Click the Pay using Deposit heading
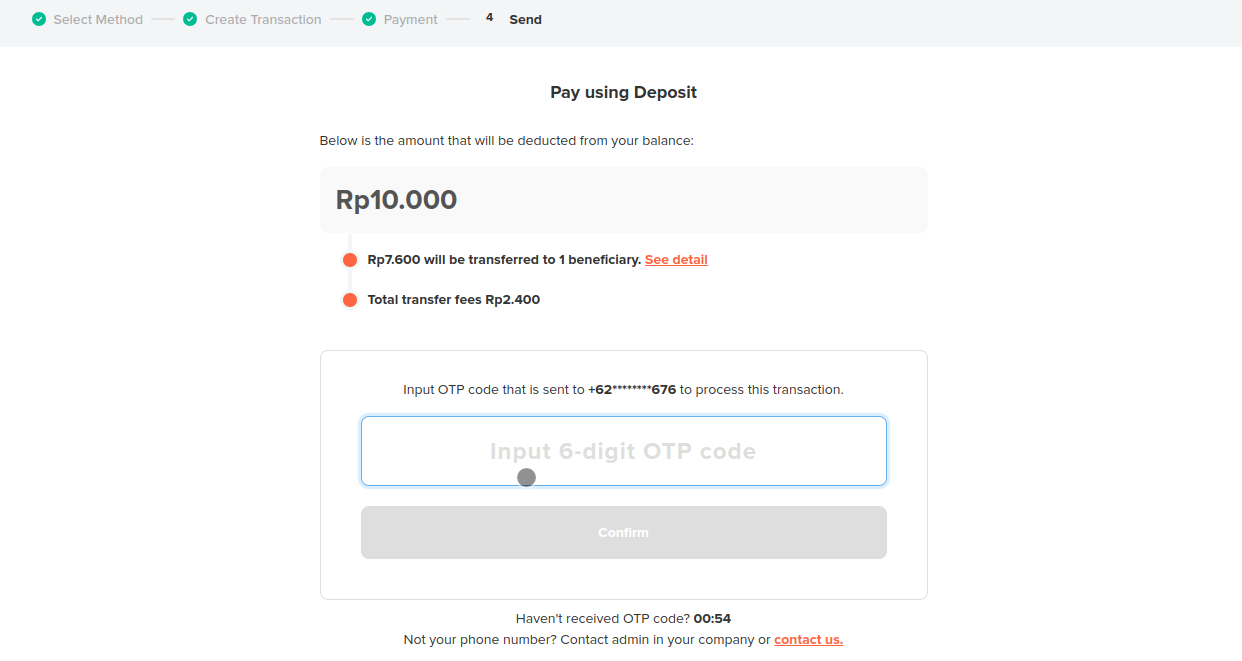 coord(623,92)
